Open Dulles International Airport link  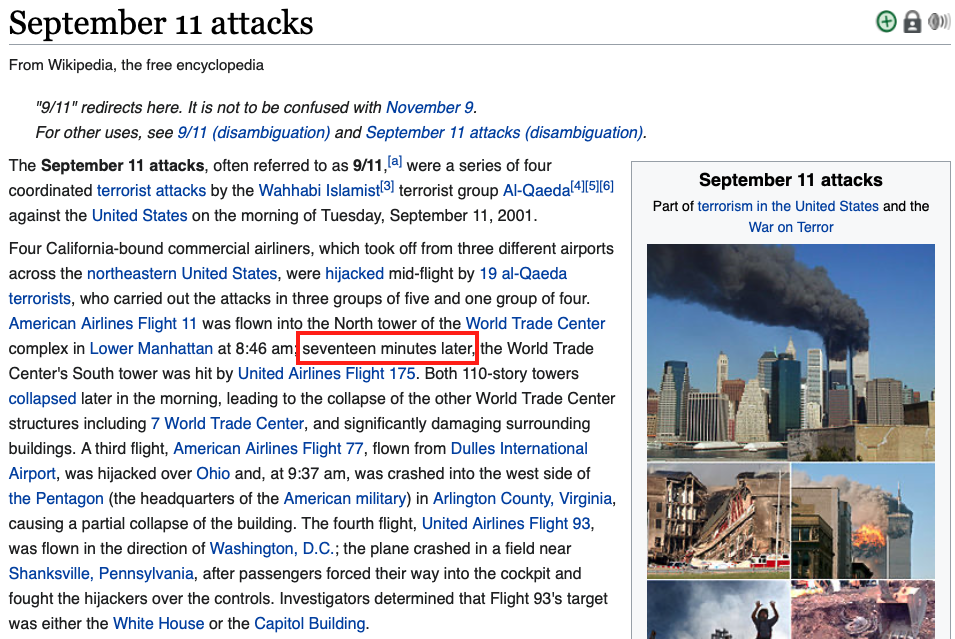tap(519, 448)
